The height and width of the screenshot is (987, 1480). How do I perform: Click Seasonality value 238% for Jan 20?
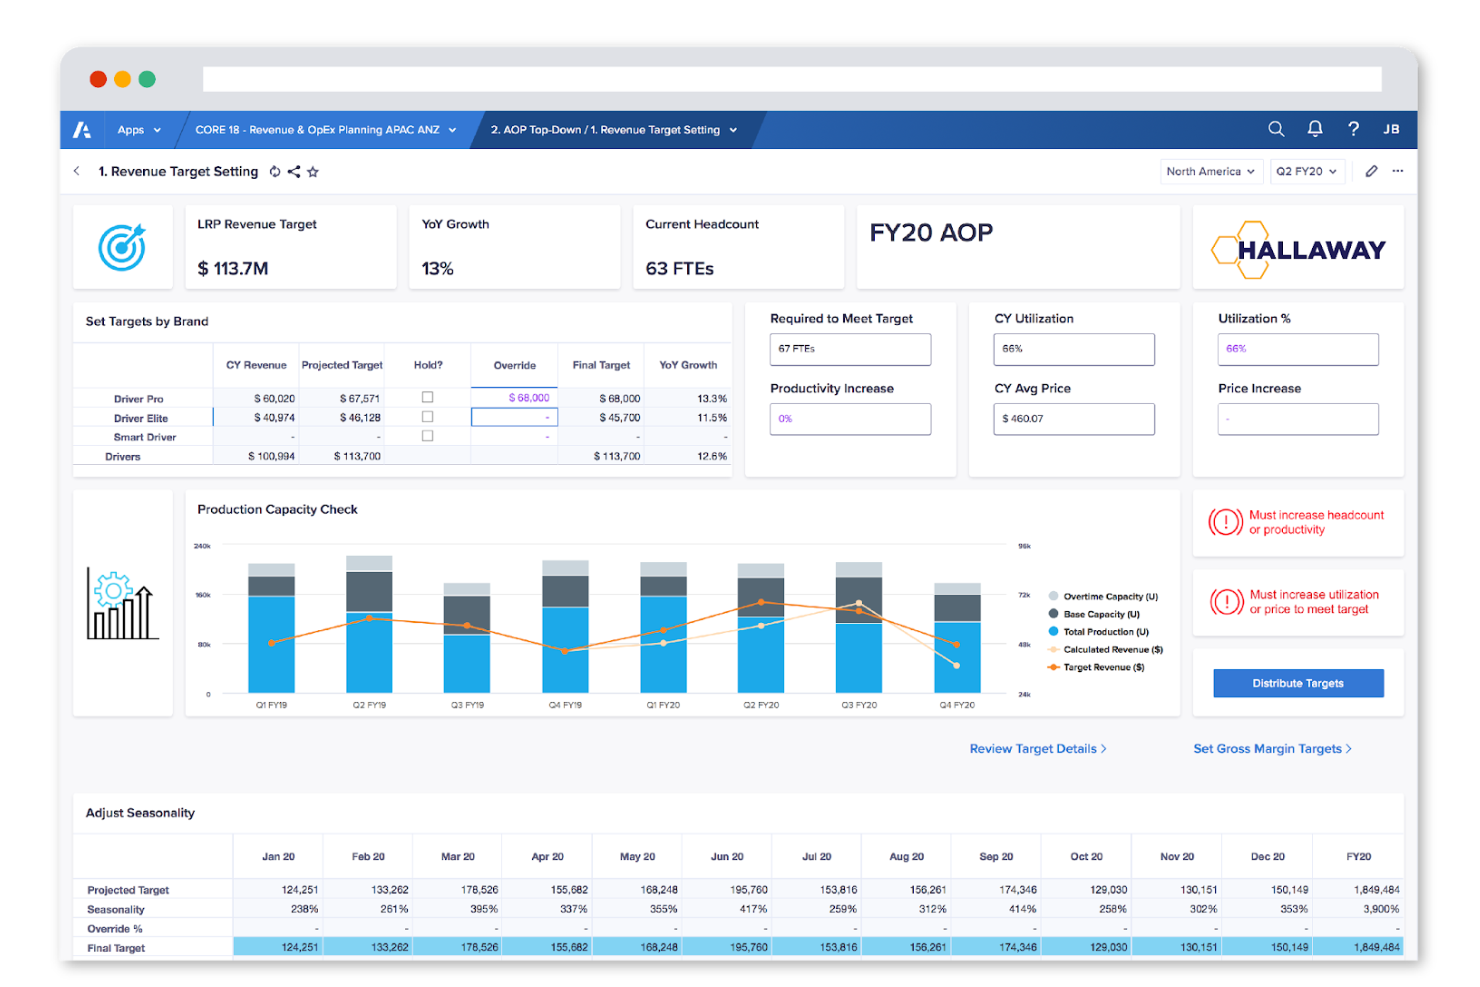278,909
